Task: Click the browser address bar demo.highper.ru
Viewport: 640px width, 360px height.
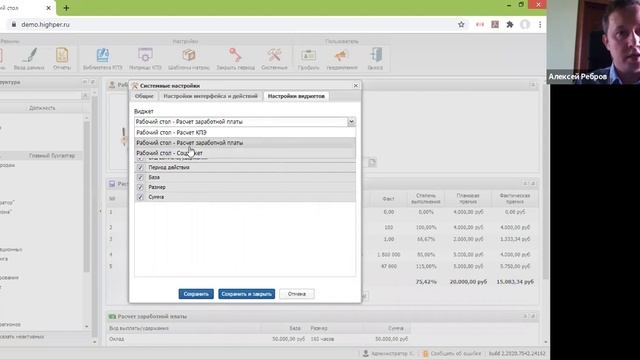Action: point(45,24)
